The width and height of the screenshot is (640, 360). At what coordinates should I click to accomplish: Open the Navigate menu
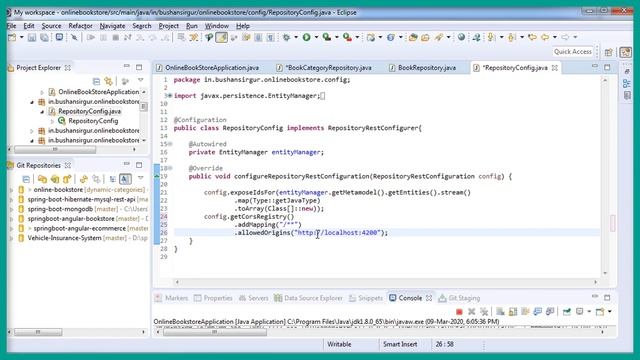pos(112,26)
